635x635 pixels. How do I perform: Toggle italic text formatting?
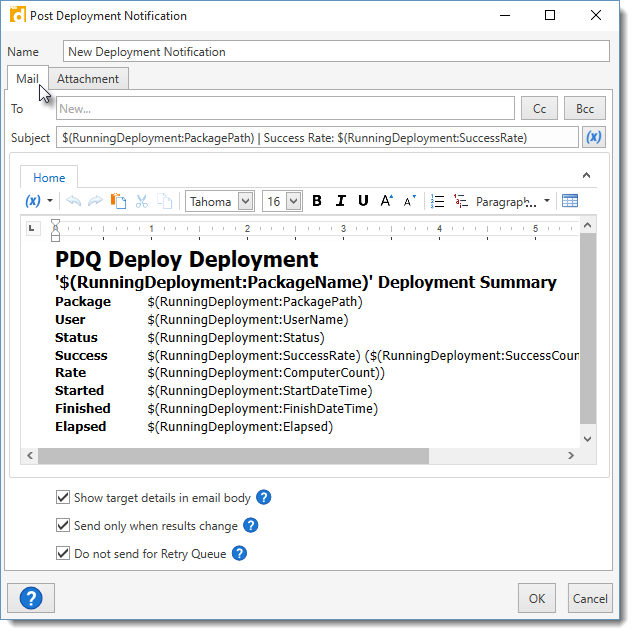pos(340,201)
